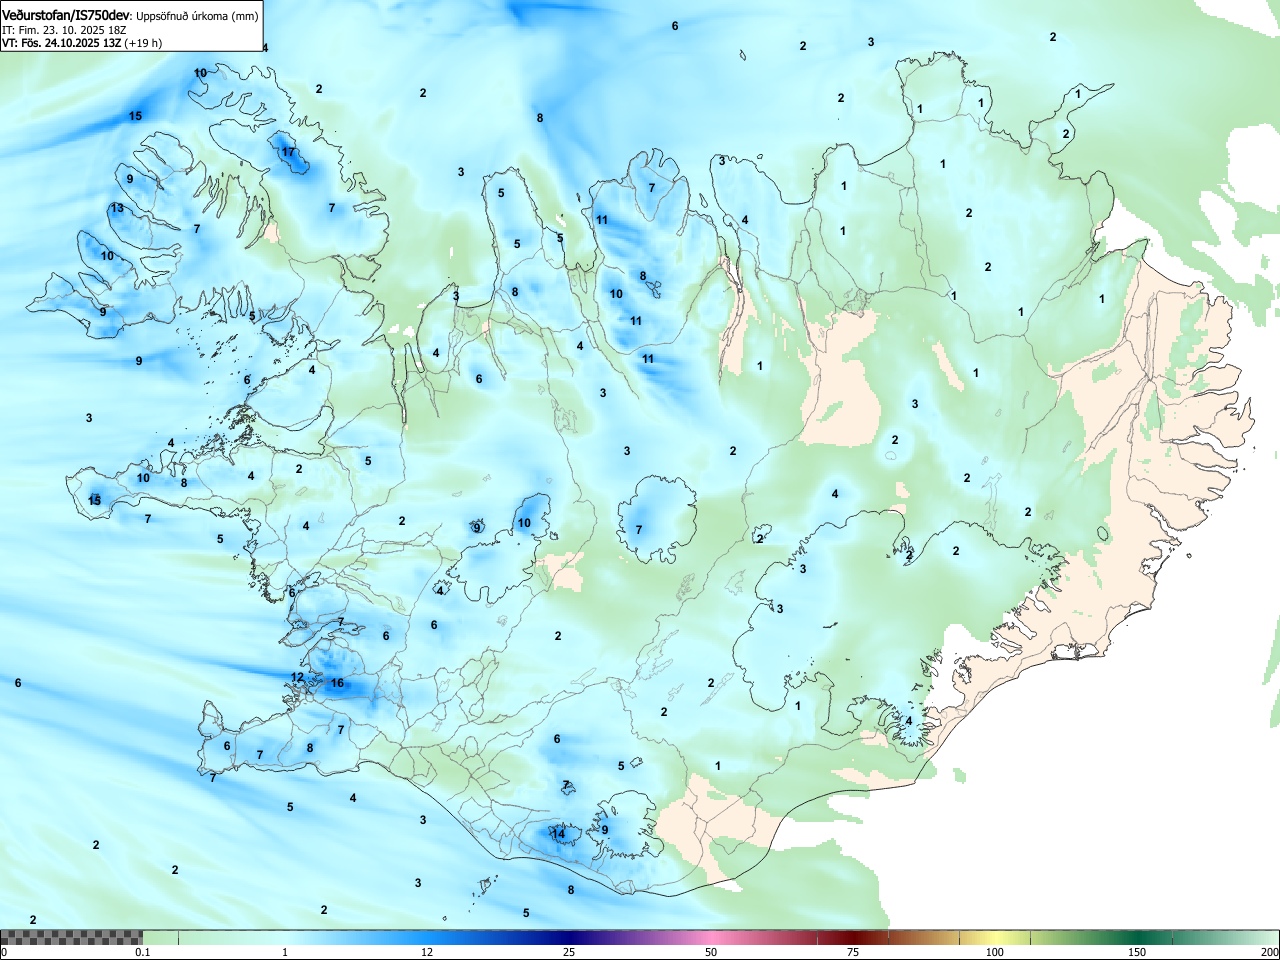Viewport: 1280px width, 960px height.
Task: Click the '25' label on the color scale
Action: point(569,952)
